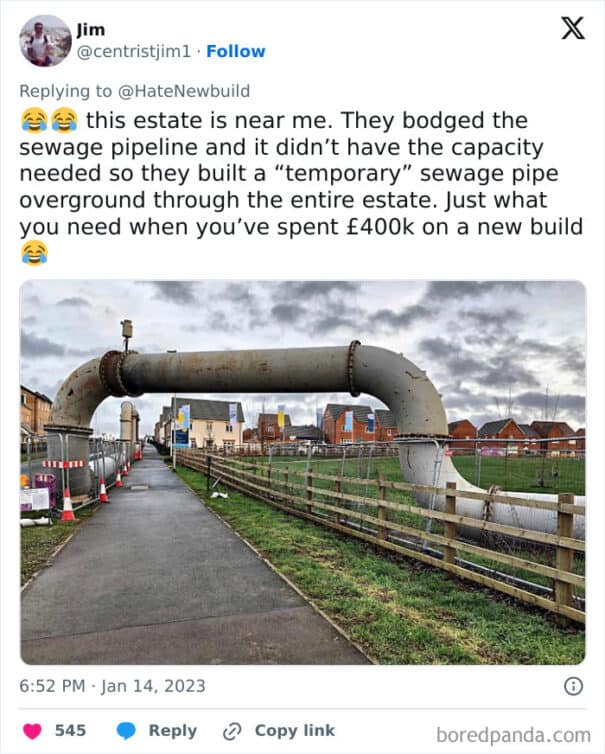Click the Replying to label
605x754 pixels.
point(65,91)
